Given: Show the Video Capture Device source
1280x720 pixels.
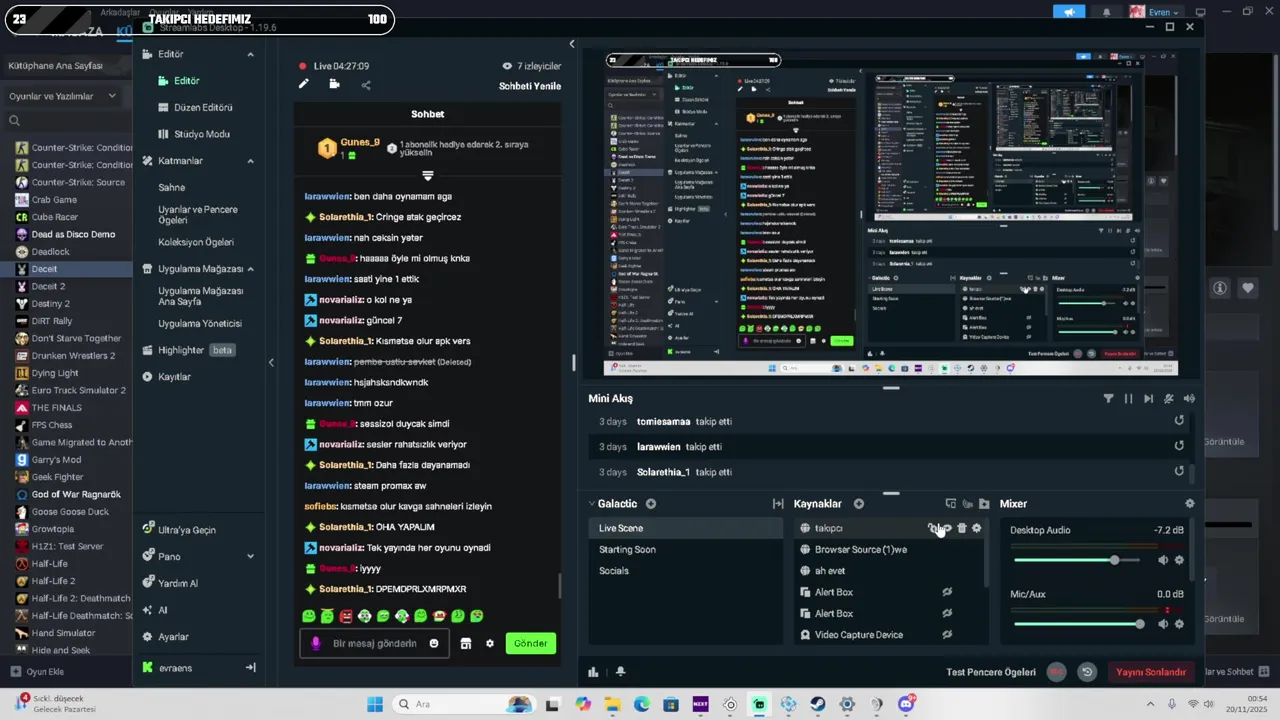Looking at the screenshot, I should [947, 634].
